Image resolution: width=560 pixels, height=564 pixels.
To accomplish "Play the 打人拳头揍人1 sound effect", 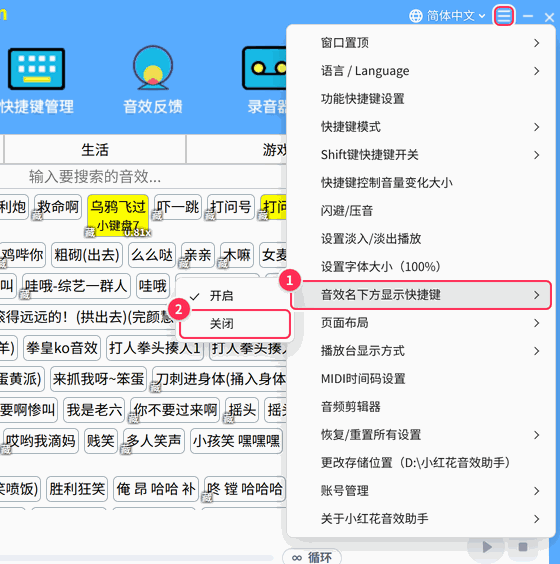I will click(155, 348).
